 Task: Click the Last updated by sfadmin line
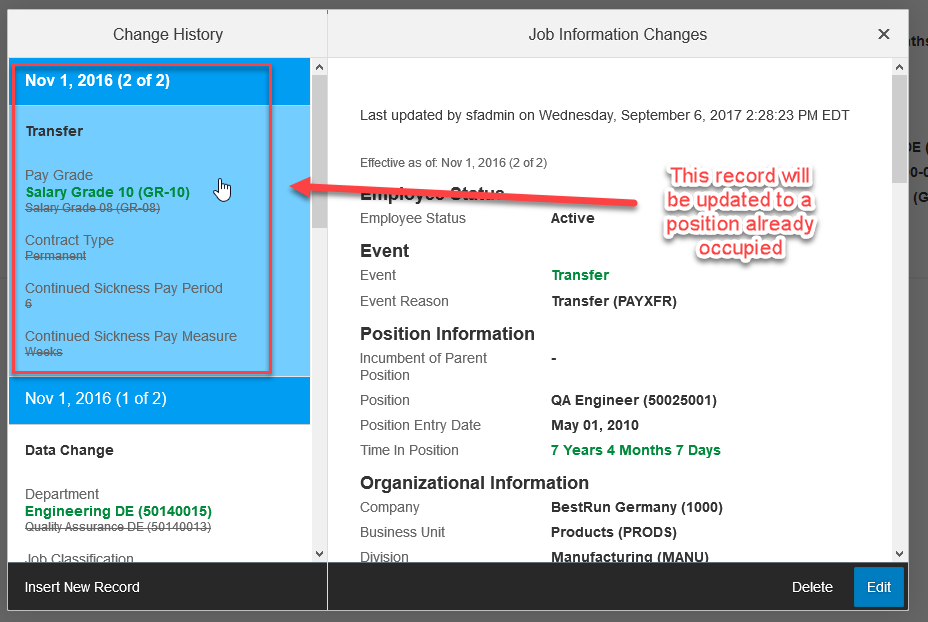[604, 115]
